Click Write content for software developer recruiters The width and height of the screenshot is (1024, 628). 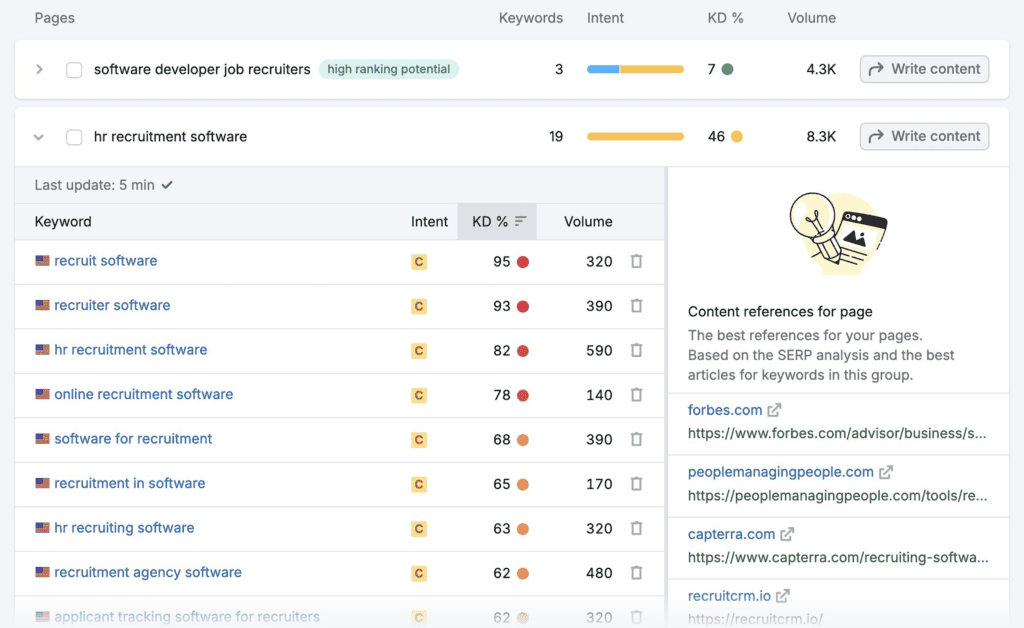pyautogui.click(x=924, y=69)
